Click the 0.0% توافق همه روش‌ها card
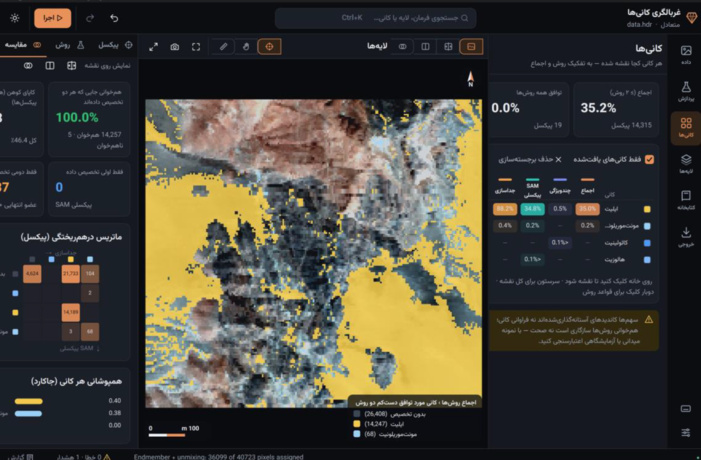Viewport: 701px width, 460px height. coord(529,109)
